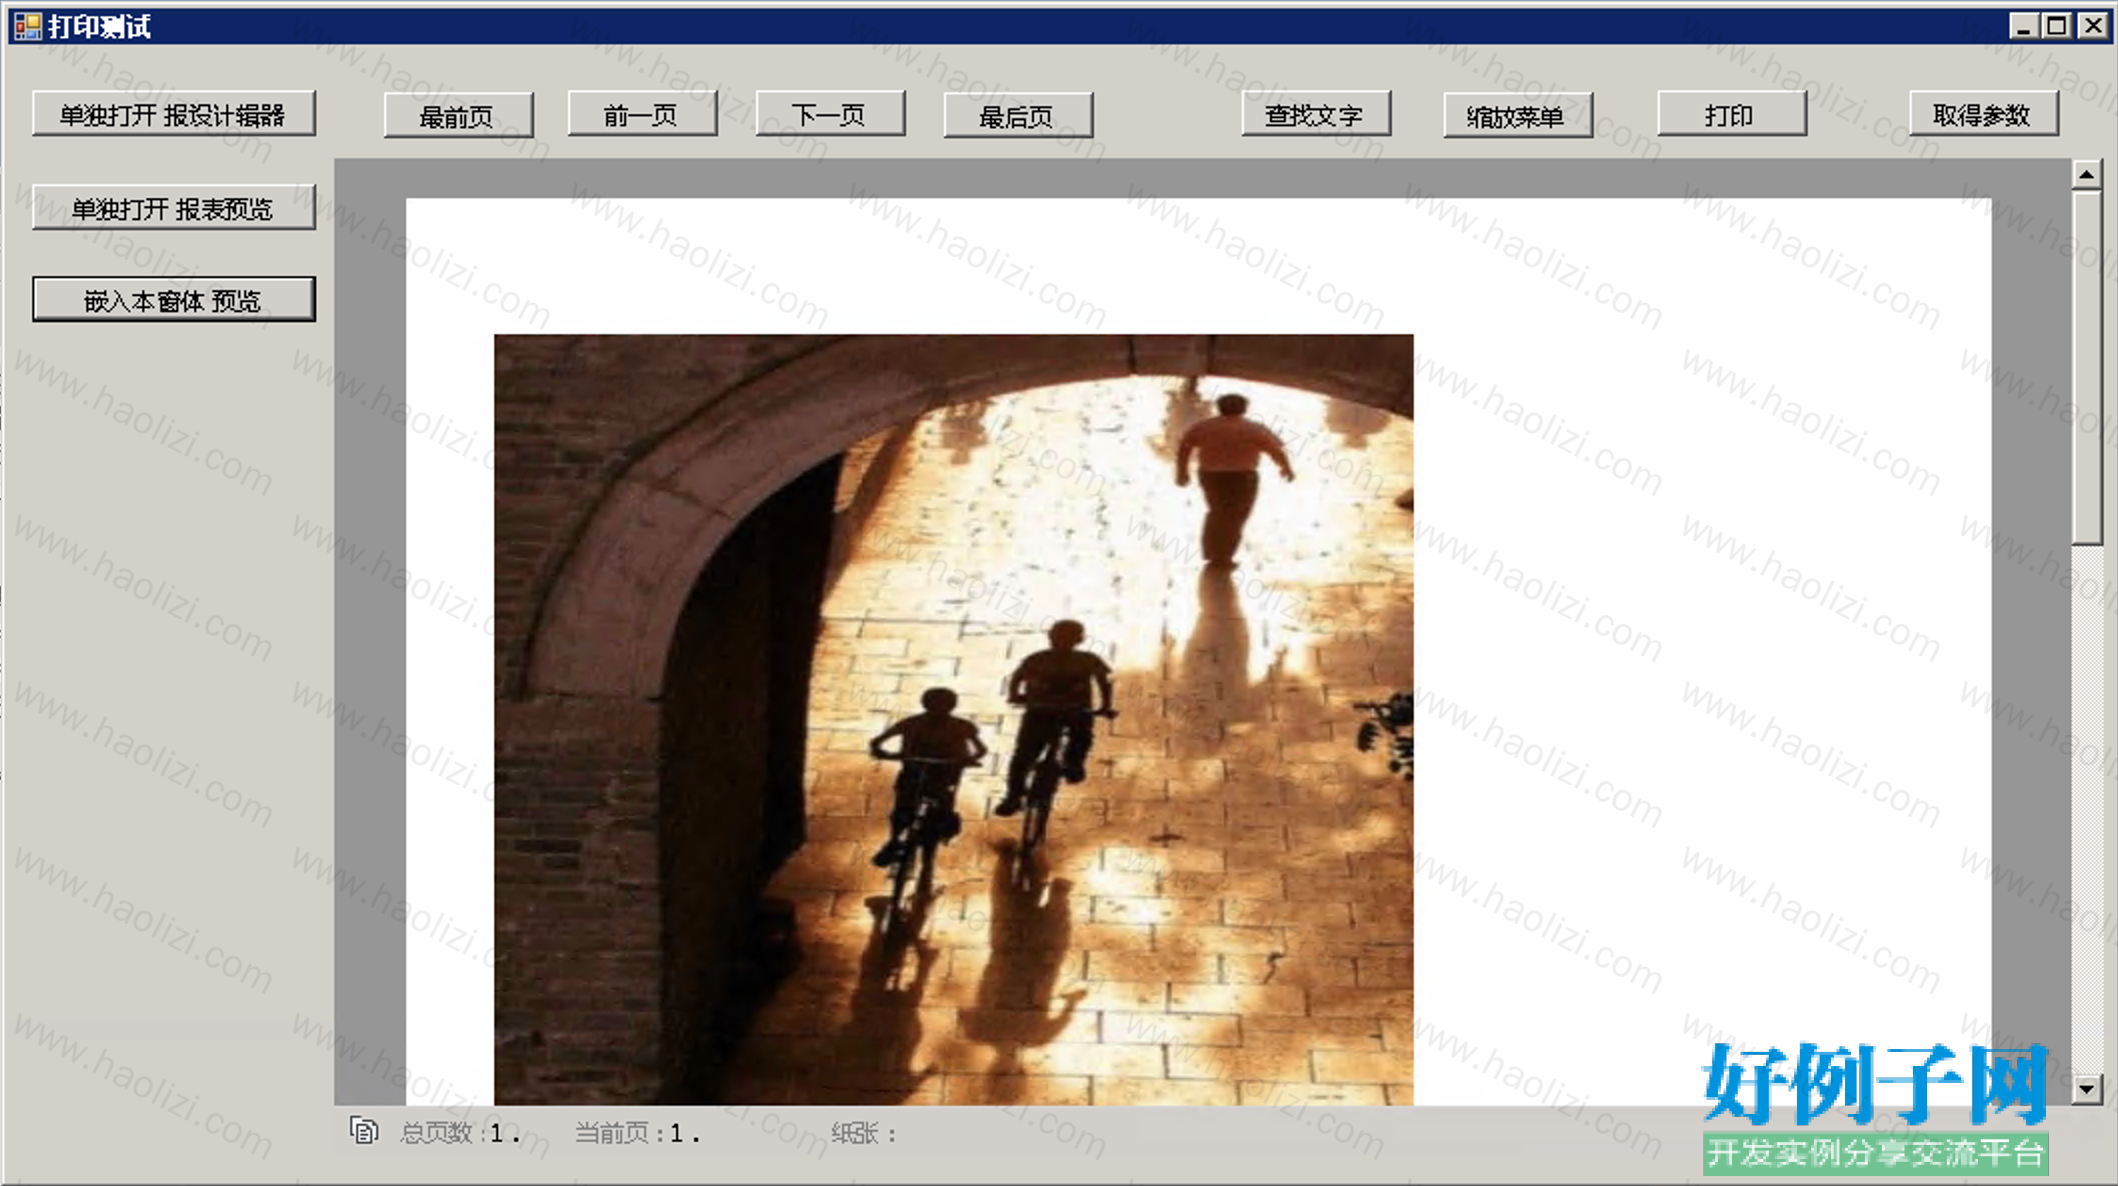Screen dimensions: 2118x1186
Task: Open the 缩放菜单 zoom menu
Action: pyautogui.click(x=1517, y=115)
